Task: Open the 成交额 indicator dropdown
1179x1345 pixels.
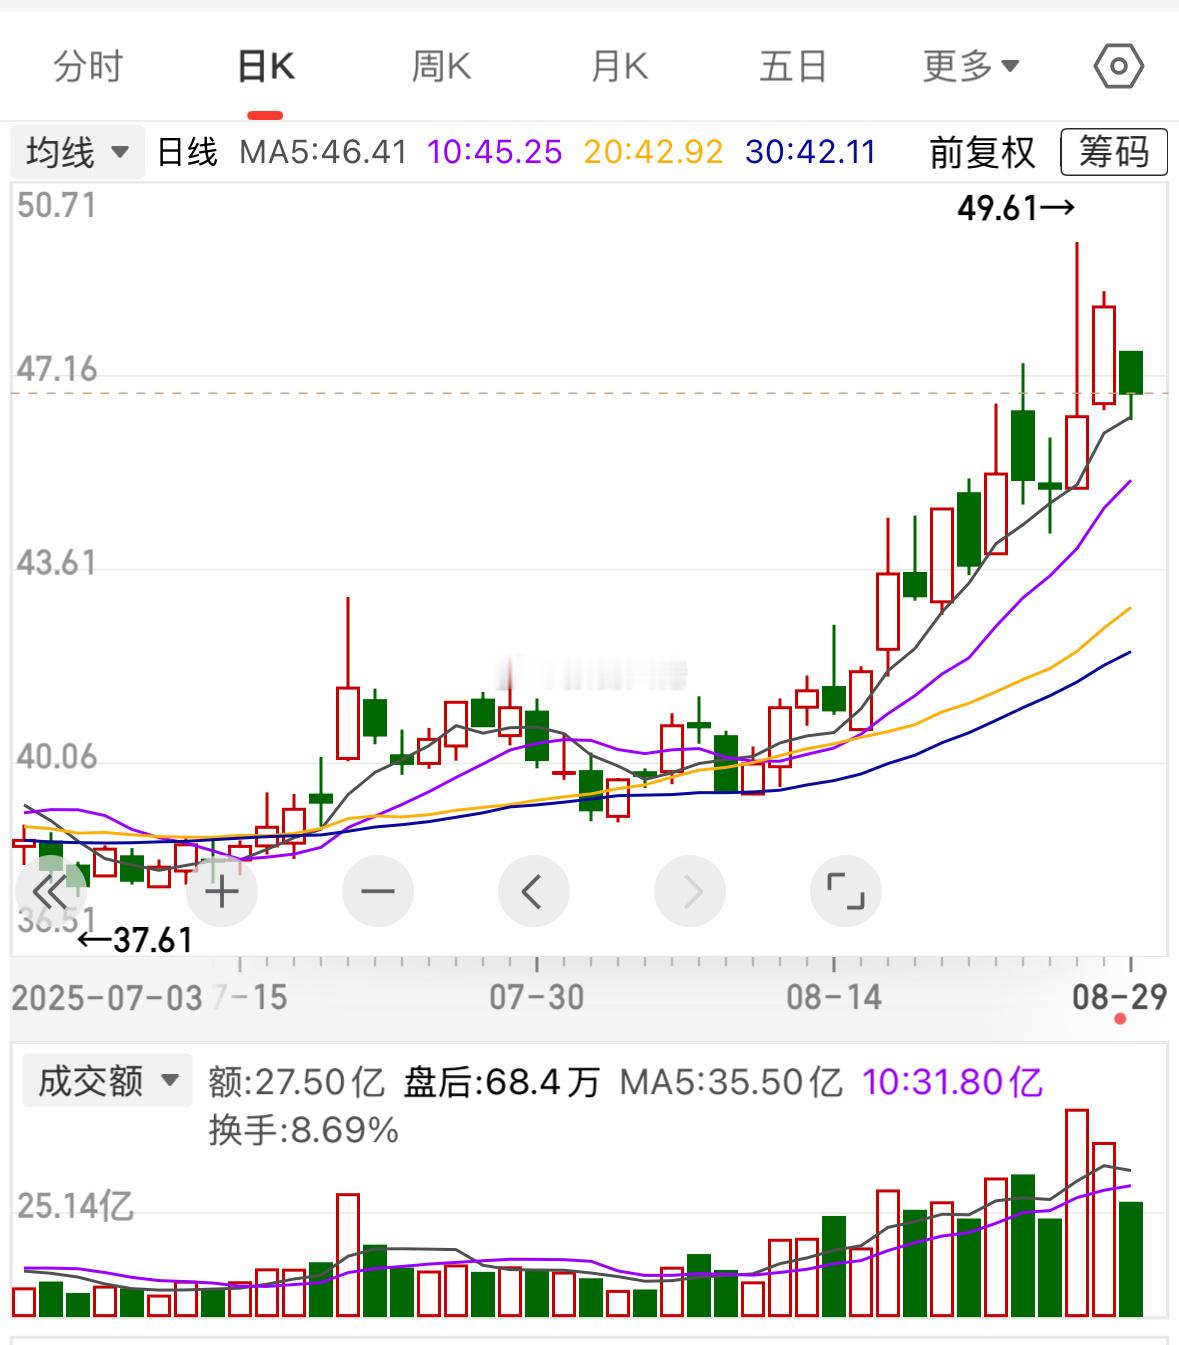Action: (x=108, y=1081)
